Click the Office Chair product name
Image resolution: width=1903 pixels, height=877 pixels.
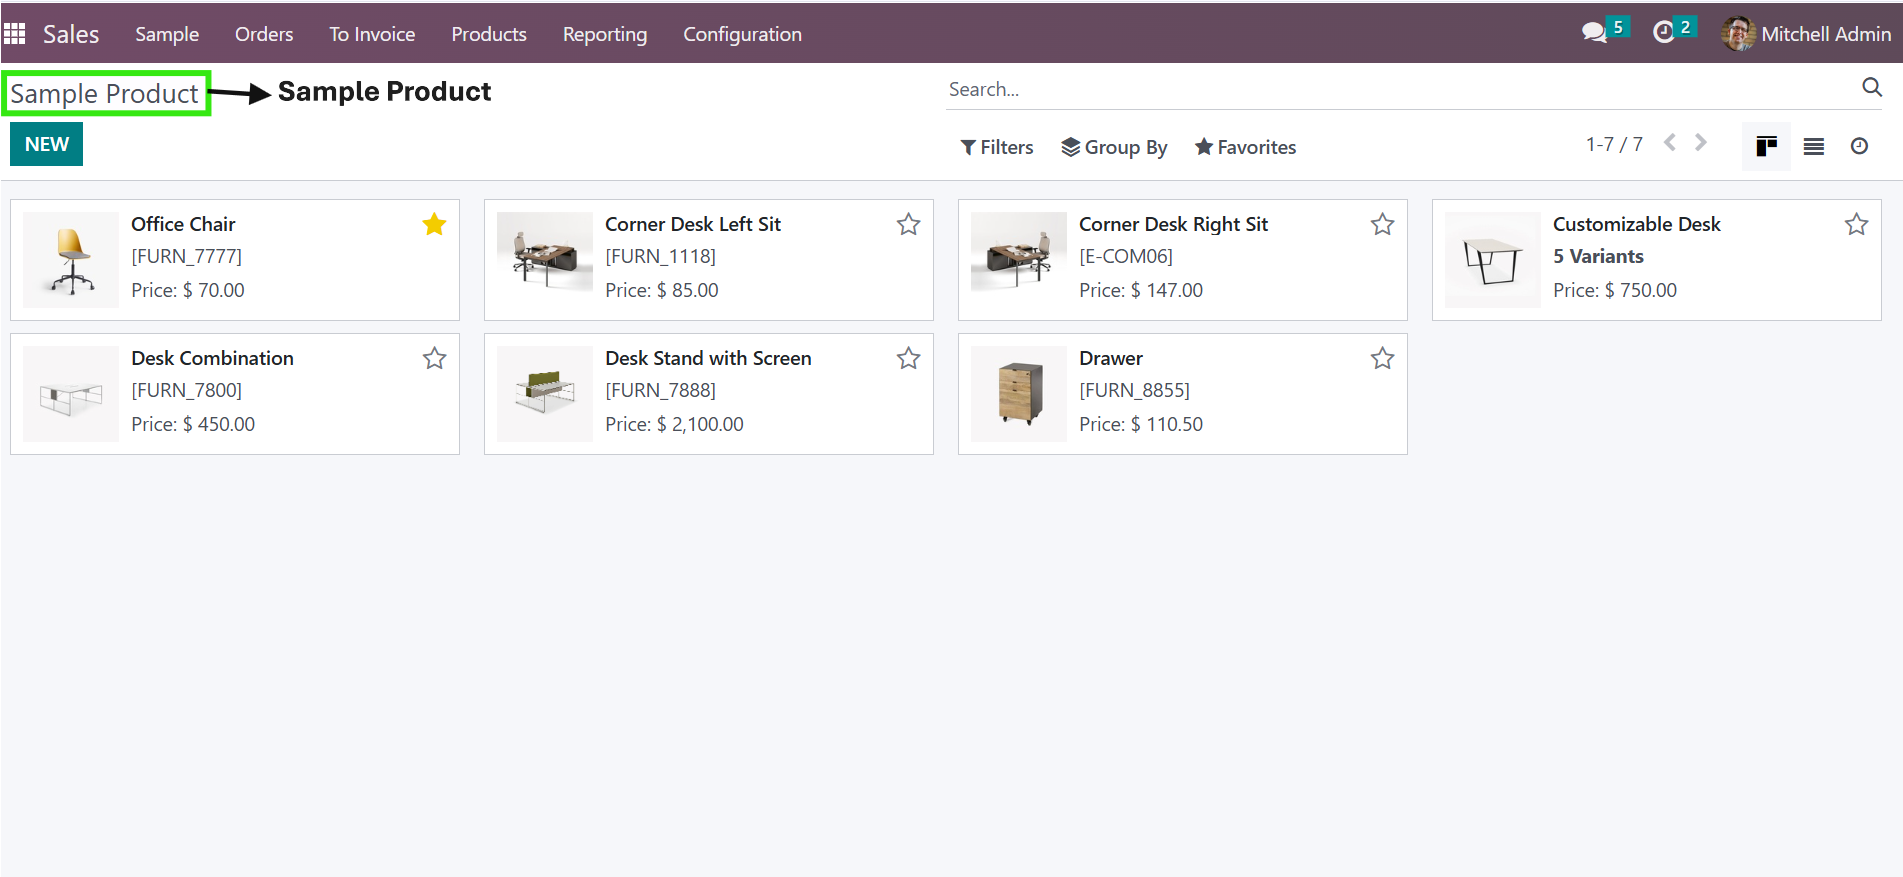[183, 224]
